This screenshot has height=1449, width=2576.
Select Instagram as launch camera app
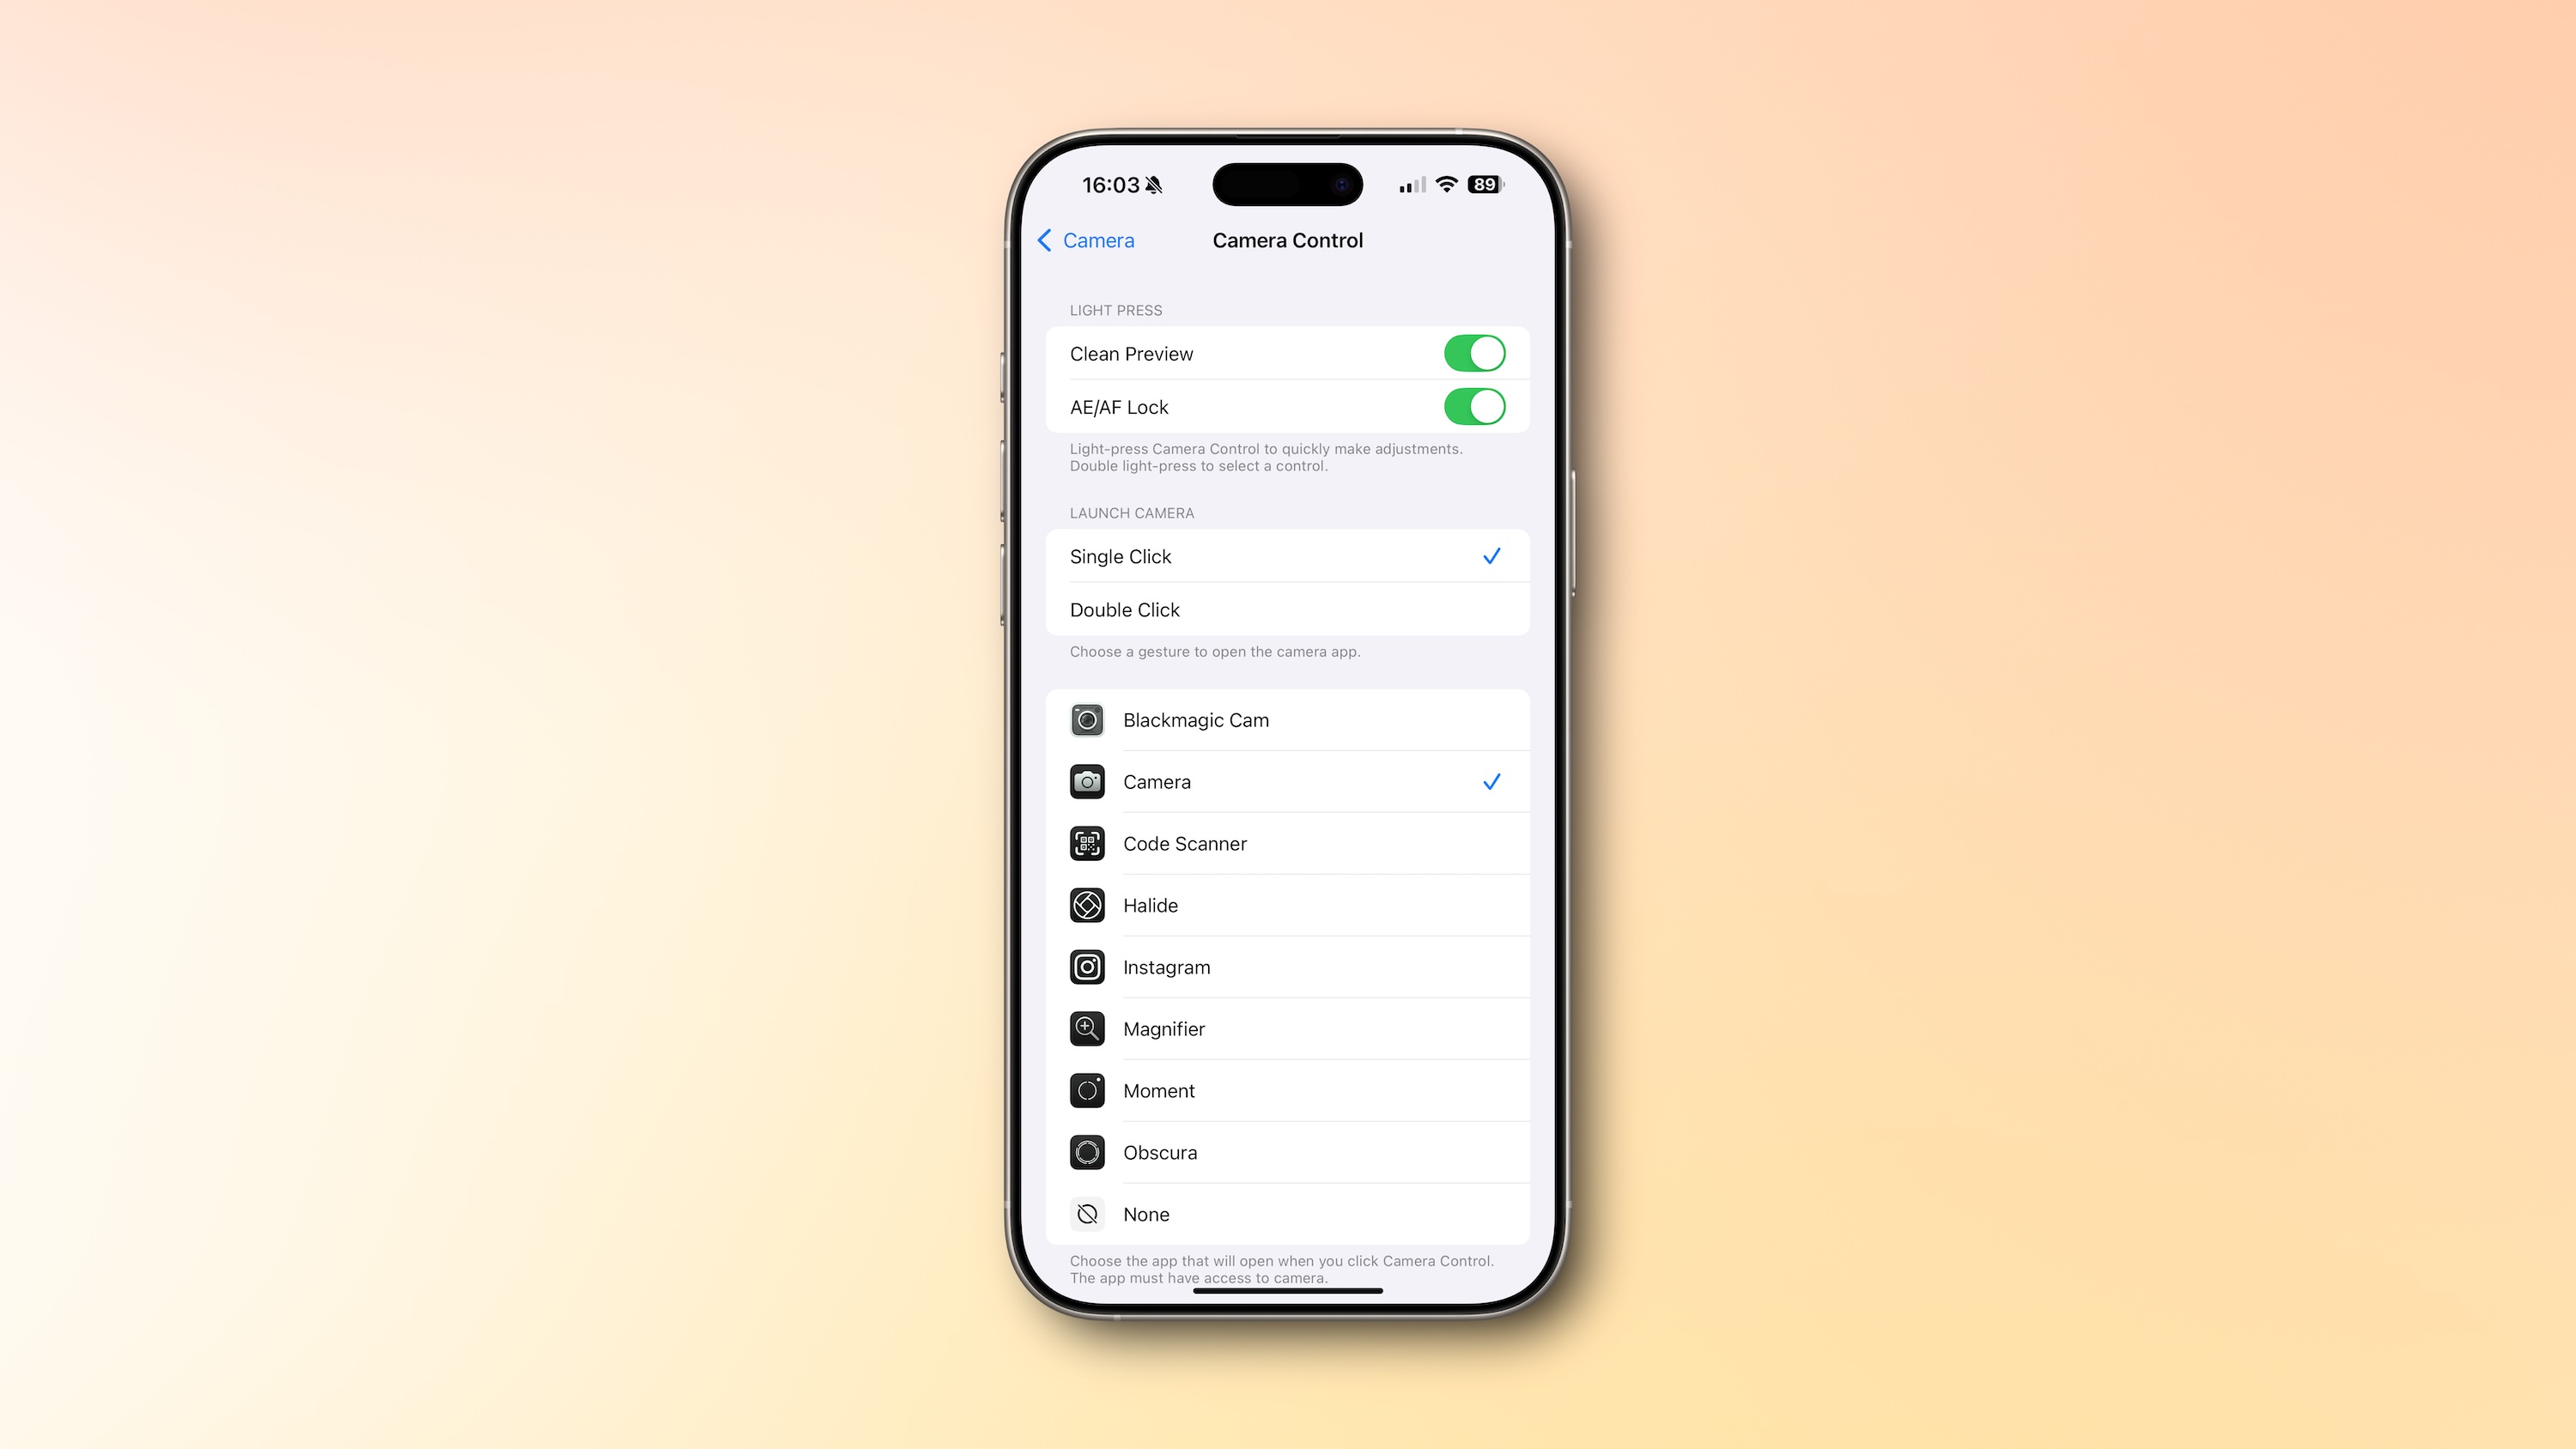coord(1288,966)
